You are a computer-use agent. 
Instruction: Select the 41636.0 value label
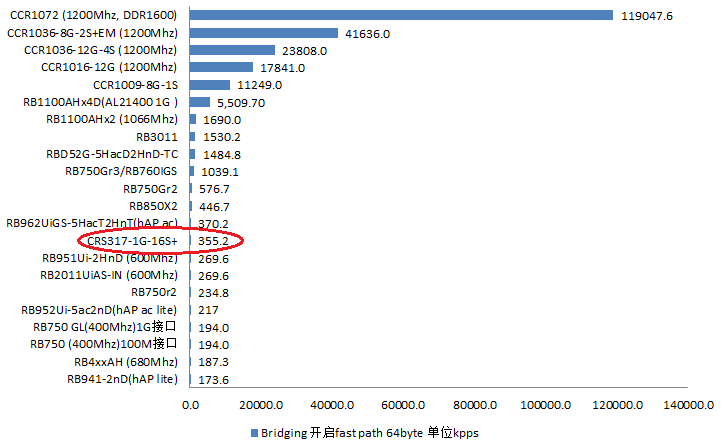[x=366, y=34]
